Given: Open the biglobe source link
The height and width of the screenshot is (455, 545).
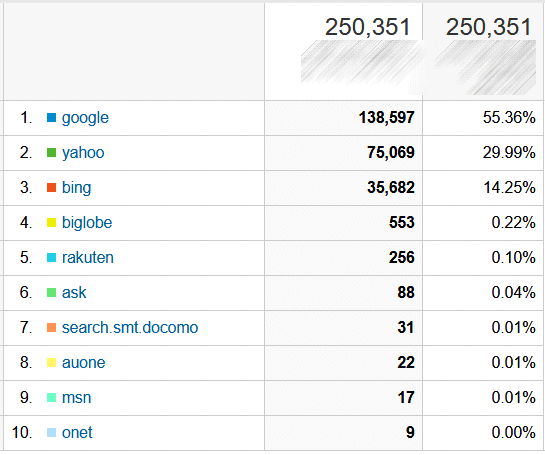Looking at the screenshot, I should click(87, 222).
